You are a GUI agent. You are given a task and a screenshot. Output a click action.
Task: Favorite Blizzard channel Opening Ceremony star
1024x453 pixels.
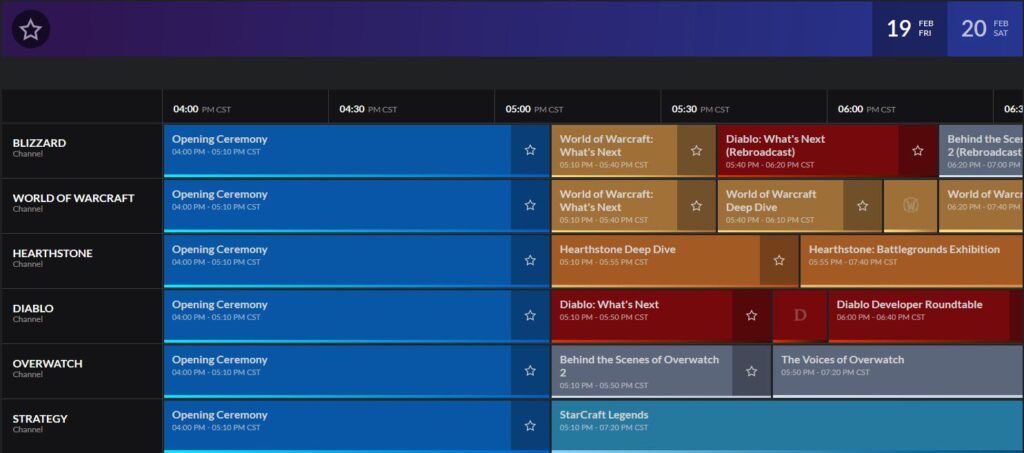click(x=530, y=150)
